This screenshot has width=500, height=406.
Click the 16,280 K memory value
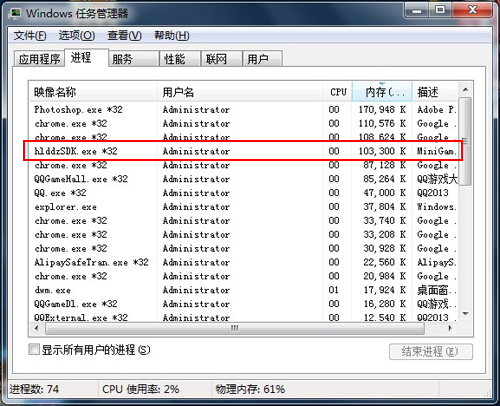(384, 304)
